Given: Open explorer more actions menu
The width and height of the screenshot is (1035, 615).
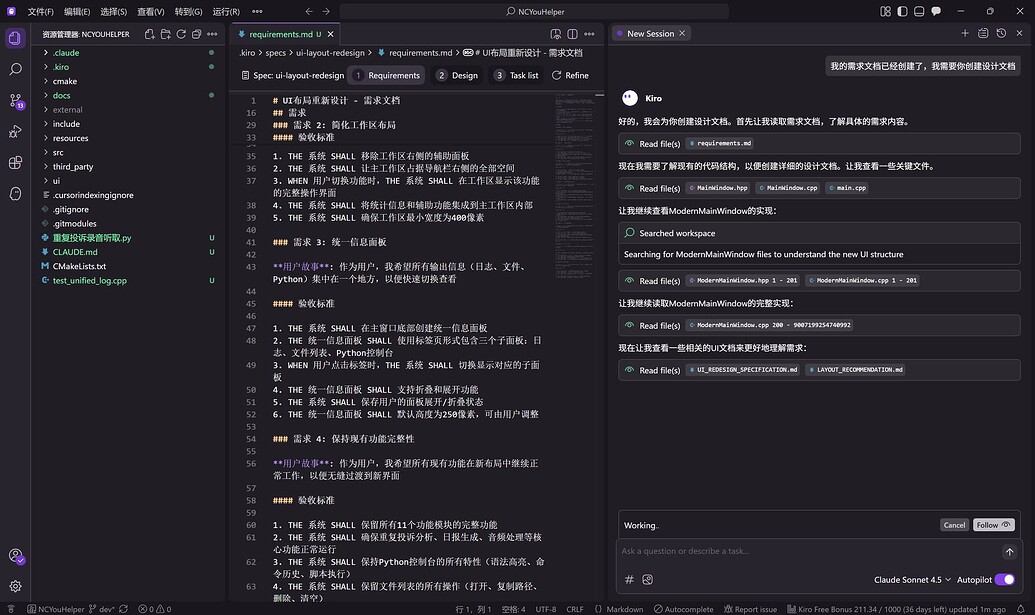Looking at the screenshot, I should (212, 34).
